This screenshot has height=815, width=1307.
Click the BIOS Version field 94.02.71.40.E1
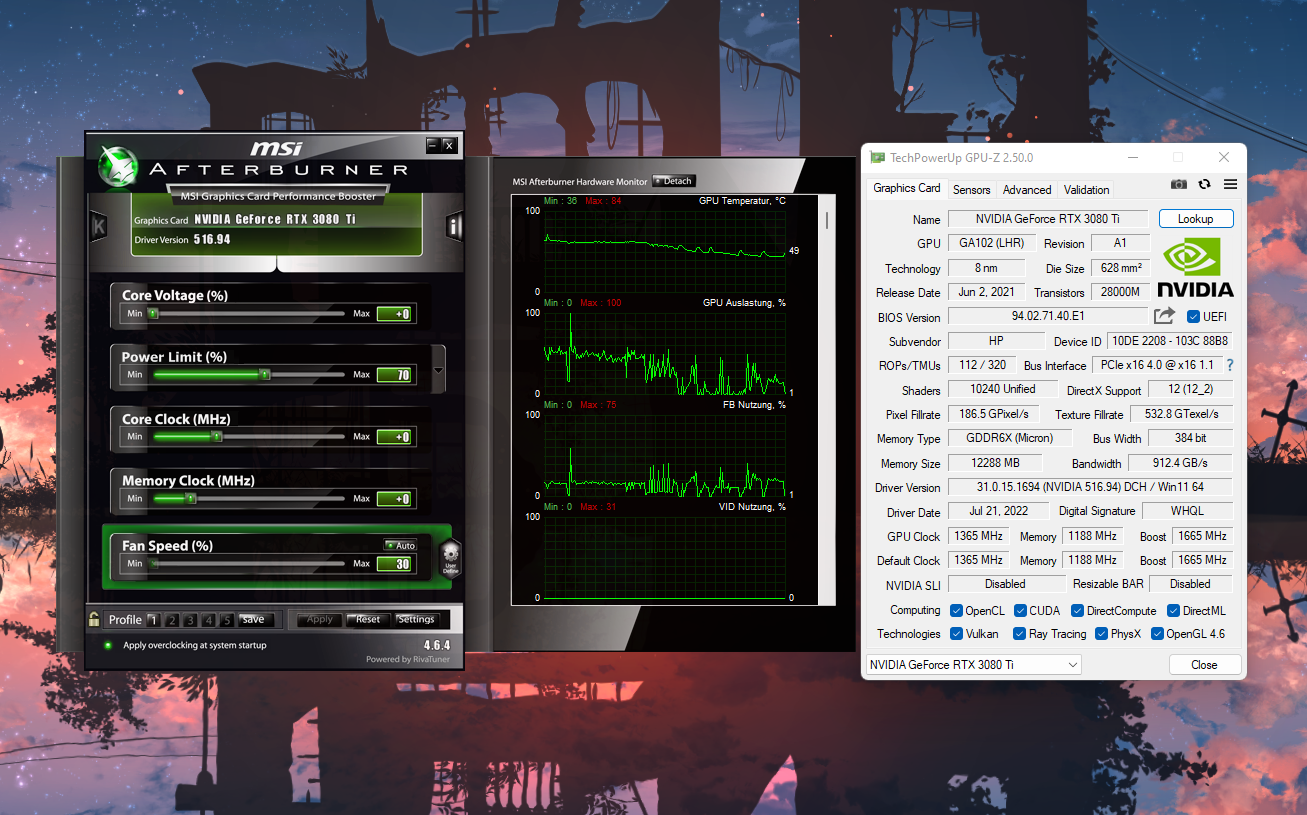1047,317
